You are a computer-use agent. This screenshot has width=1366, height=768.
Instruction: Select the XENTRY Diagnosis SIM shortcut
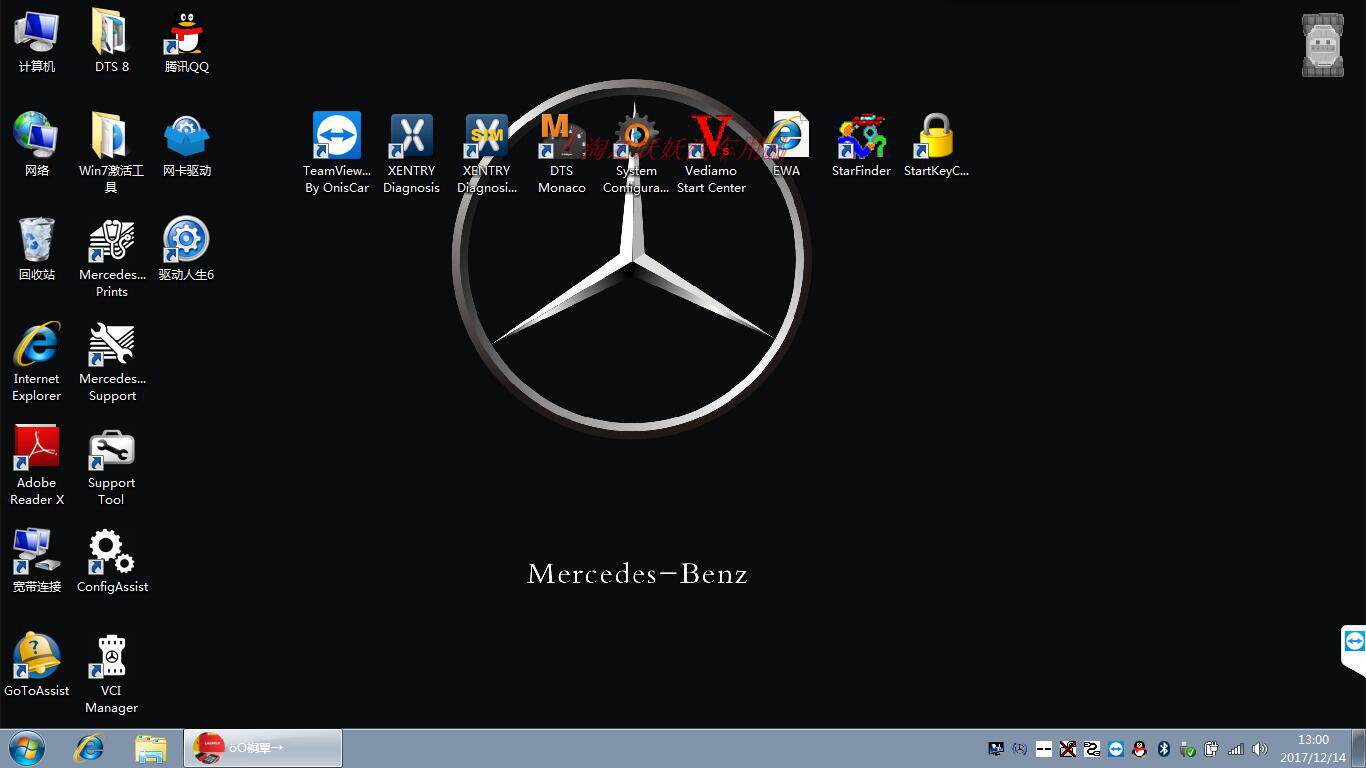487,153
